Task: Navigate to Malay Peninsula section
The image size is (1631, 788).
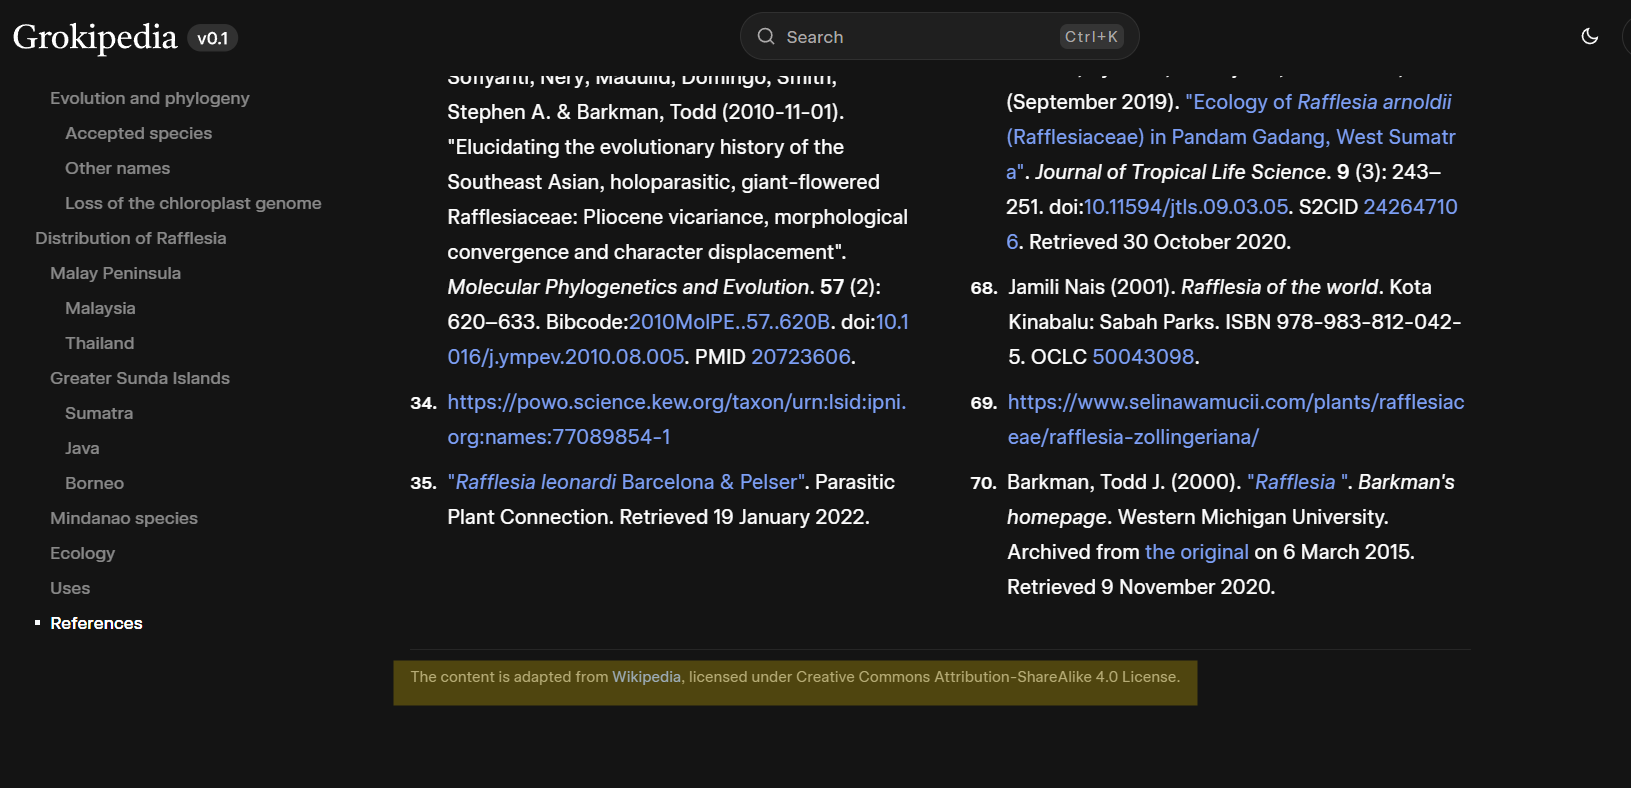Action: click(115, 273)
